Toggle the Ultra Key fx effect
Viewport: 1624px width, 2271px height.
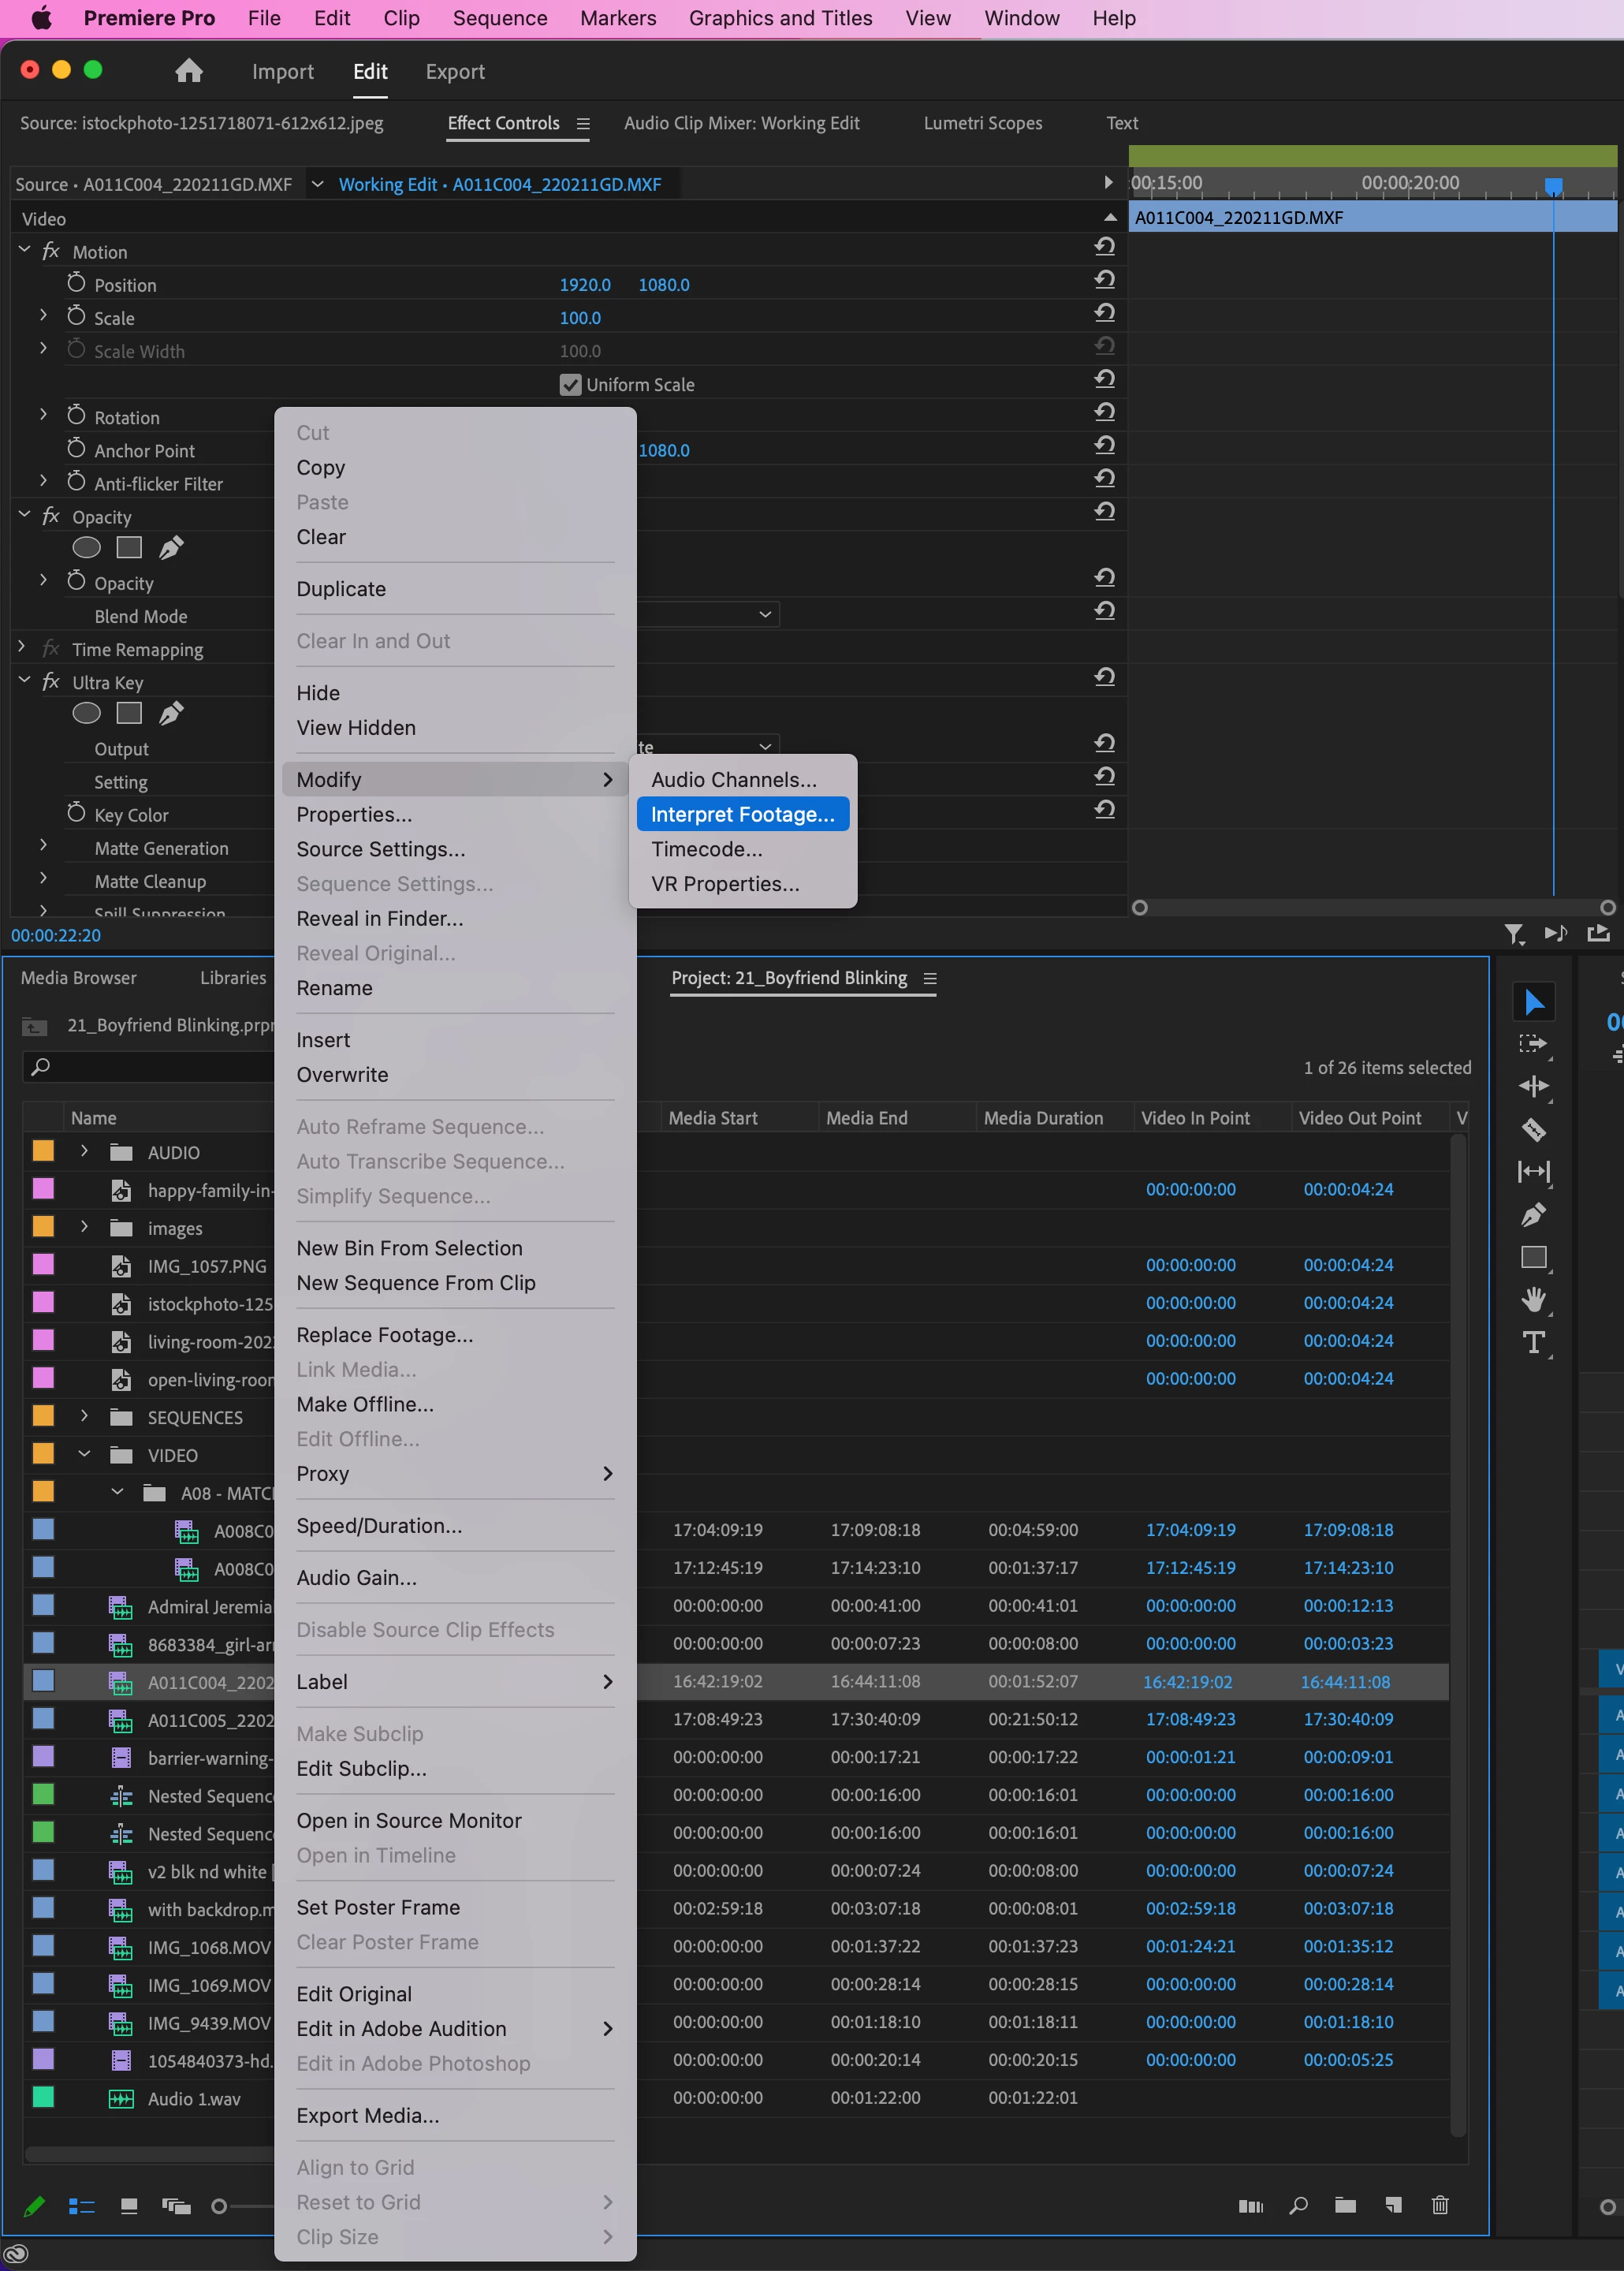(x=51, y=682)
